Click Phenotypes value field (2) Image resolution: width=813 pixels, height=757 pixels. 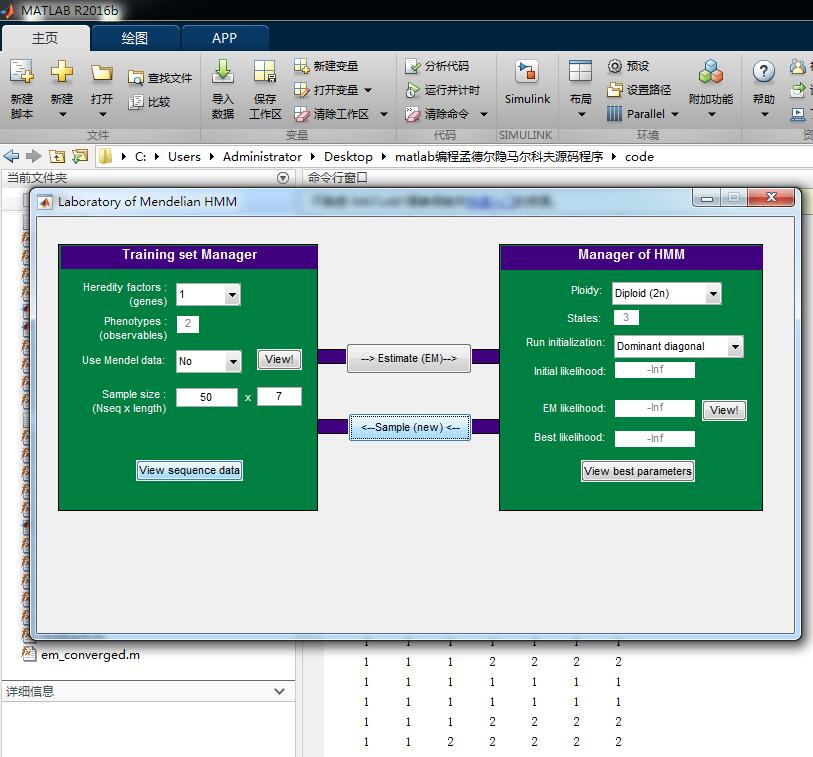click(x=188, y=324)
